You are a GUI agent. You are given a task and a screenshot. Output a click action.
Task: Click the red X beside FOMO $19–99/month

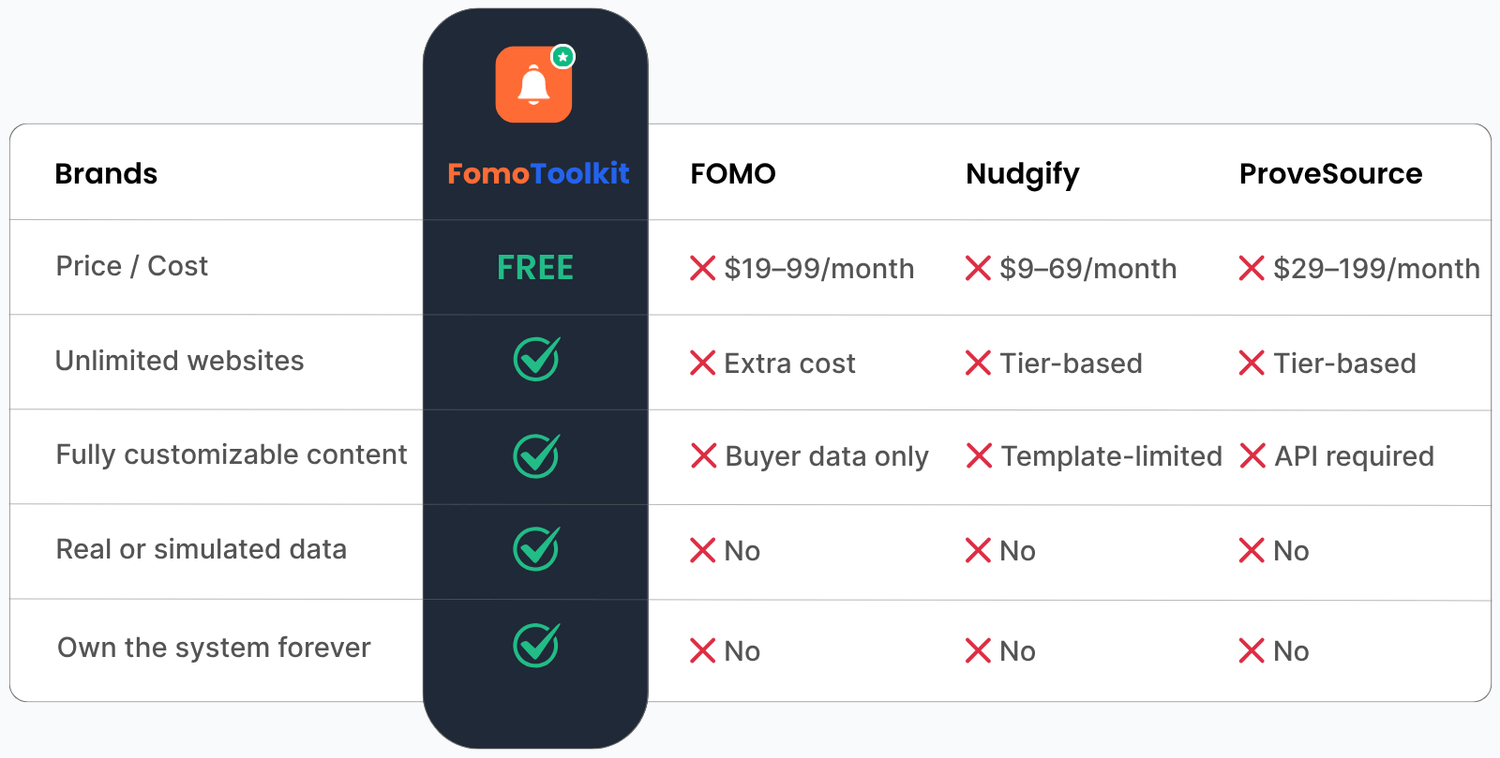point(703,268)
